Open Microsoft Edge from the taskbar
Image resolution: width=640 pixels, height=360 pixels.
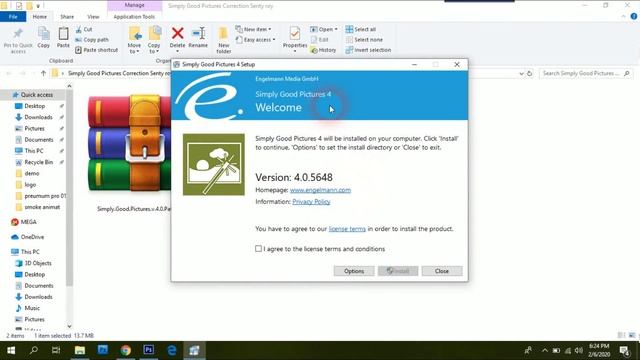pyautogui.click(x=172, y=350)
